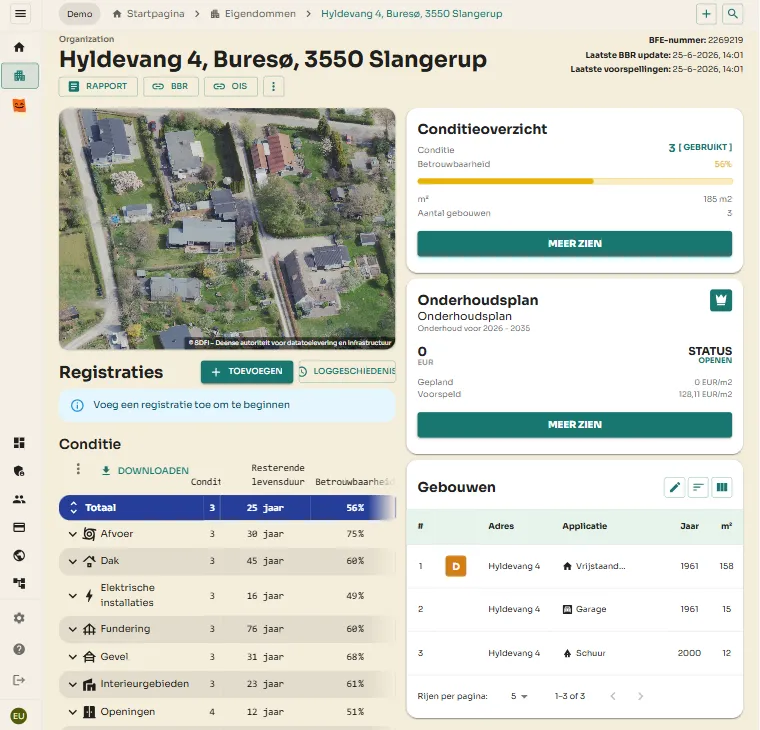
Task: Open the rows per page dropdown
Action: [x=519, y=696]
